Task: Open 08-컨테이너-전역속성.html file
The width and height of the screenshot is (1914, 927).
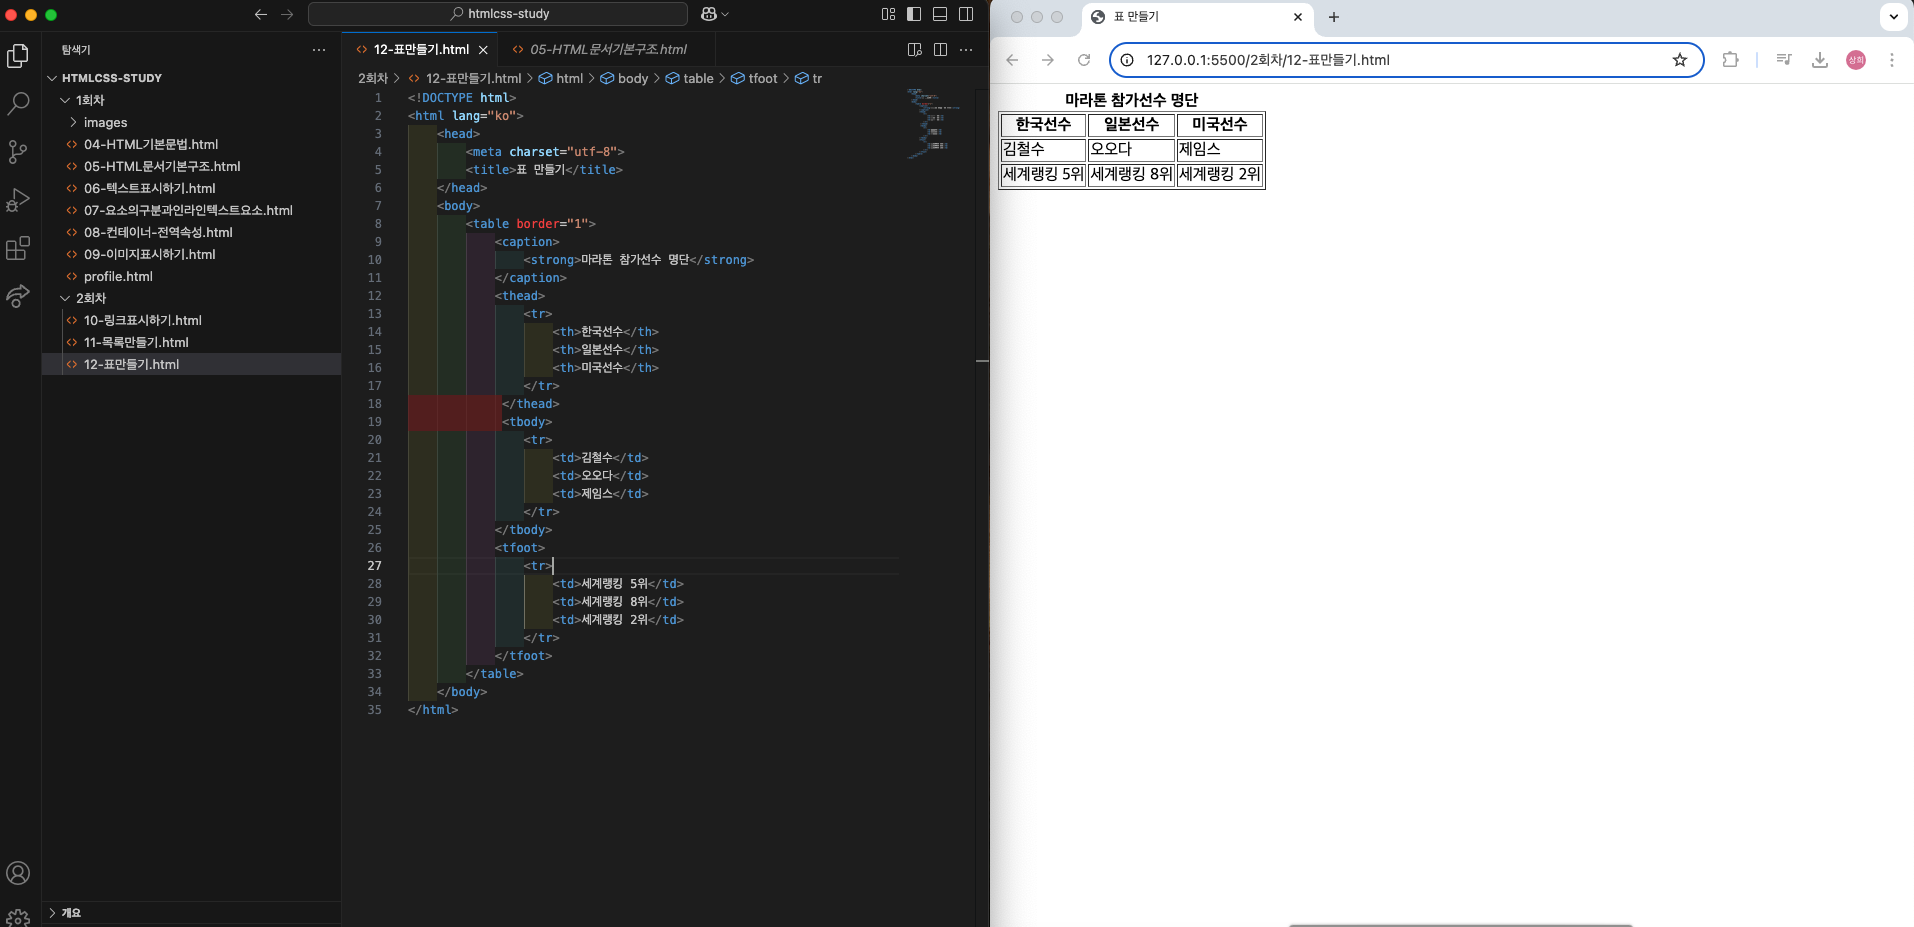Action: 158,232
